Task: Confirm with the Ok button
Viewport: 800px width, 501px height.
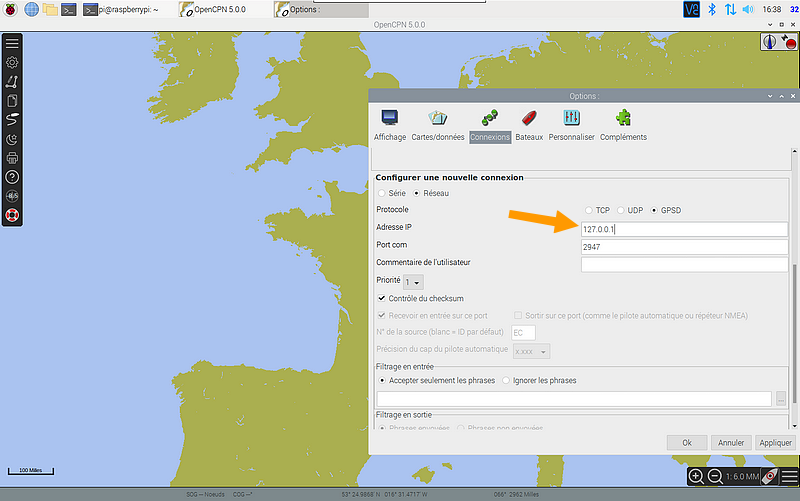Action: [x=687, y=443]
